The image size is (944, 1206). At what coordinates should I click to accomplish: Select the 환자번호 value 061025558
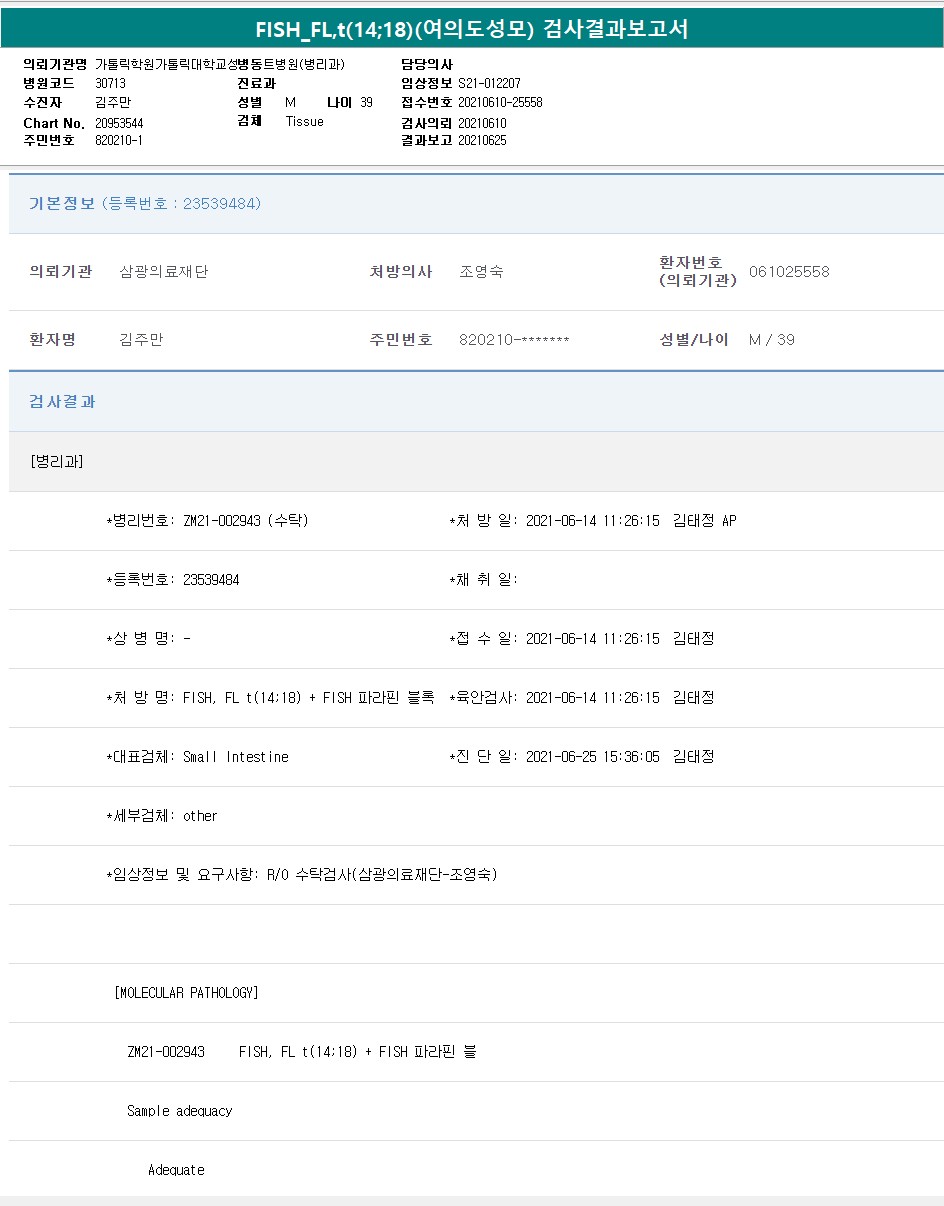pos(789,272)
